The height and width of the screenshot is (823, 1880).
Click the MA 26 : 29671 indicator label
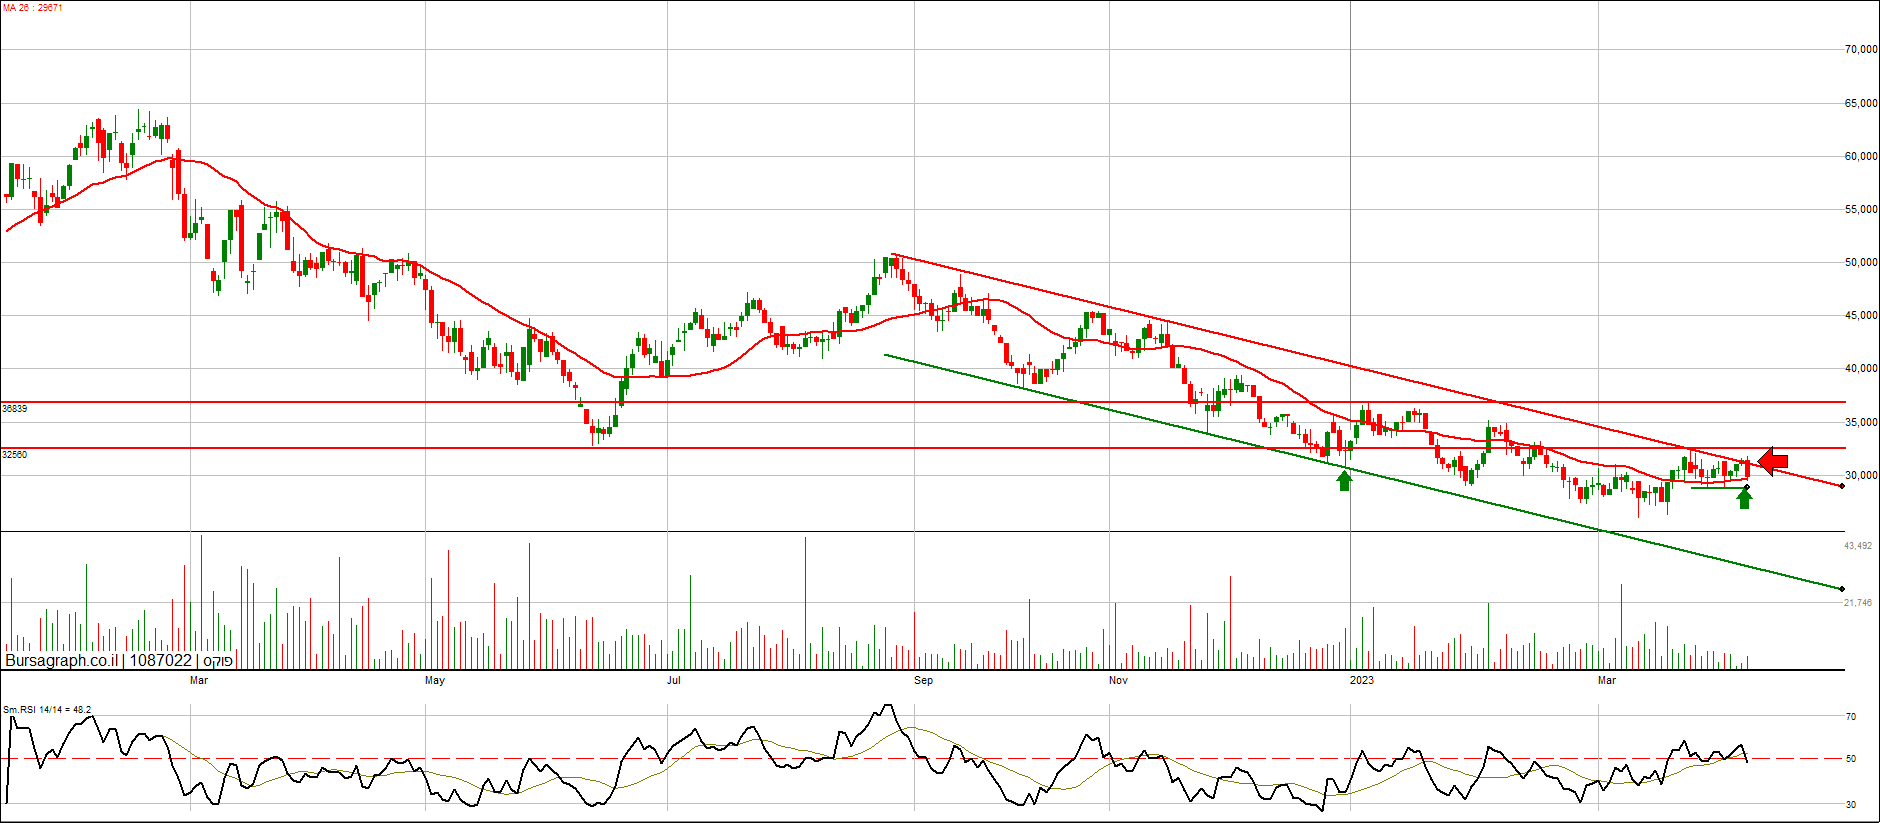[x=33, y=8]
